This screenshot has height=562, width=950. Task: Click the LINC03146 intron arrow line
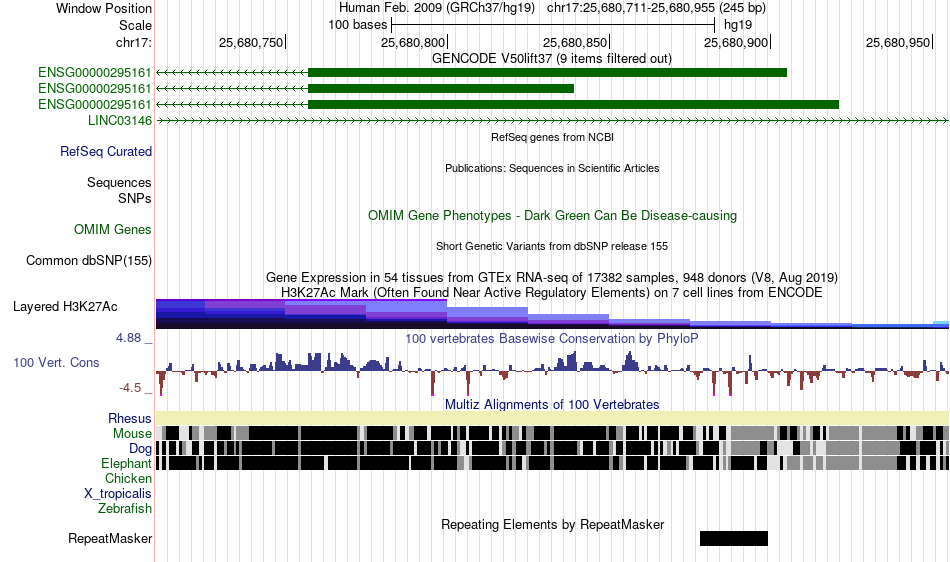[552, 121]
